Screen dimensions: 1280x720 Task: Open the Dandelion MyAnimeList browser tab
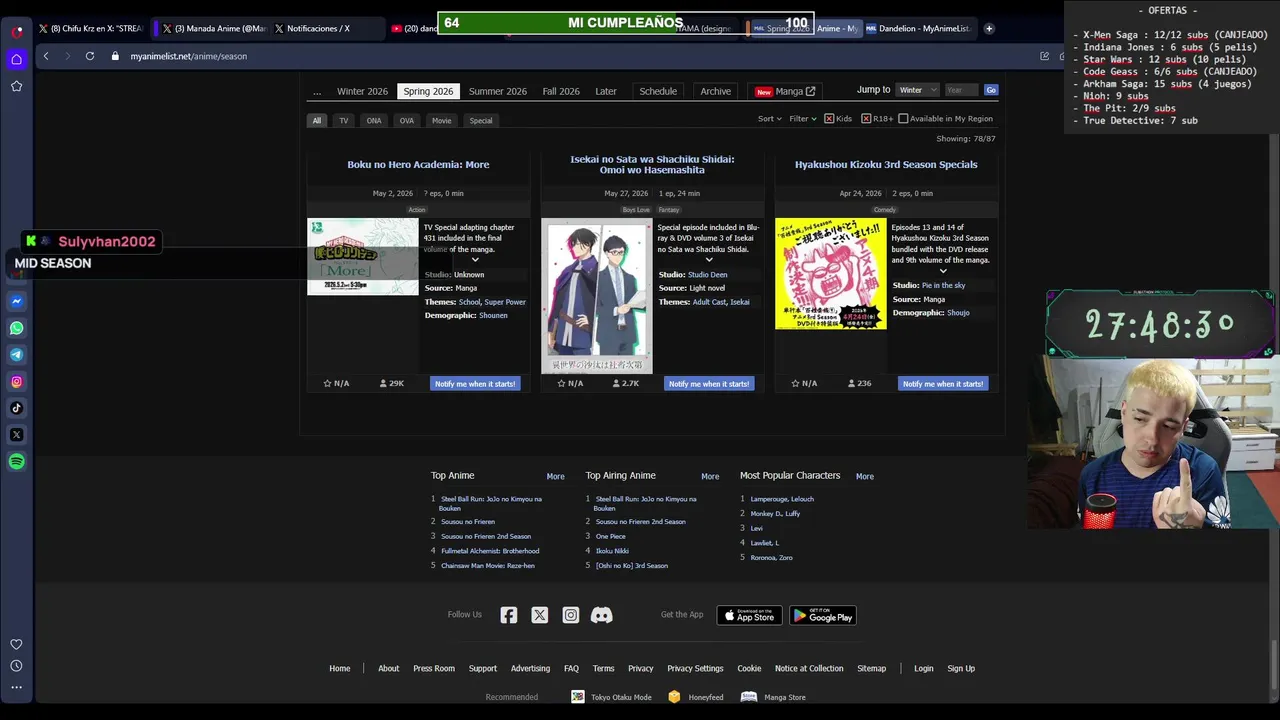(918, 28)
